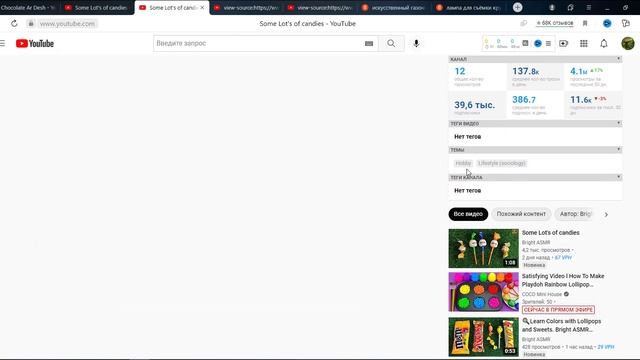The width and height of the screenshot is (640, 360).
Task: Open the YouTube hamburger guide menu
Action: click(3, 43)
